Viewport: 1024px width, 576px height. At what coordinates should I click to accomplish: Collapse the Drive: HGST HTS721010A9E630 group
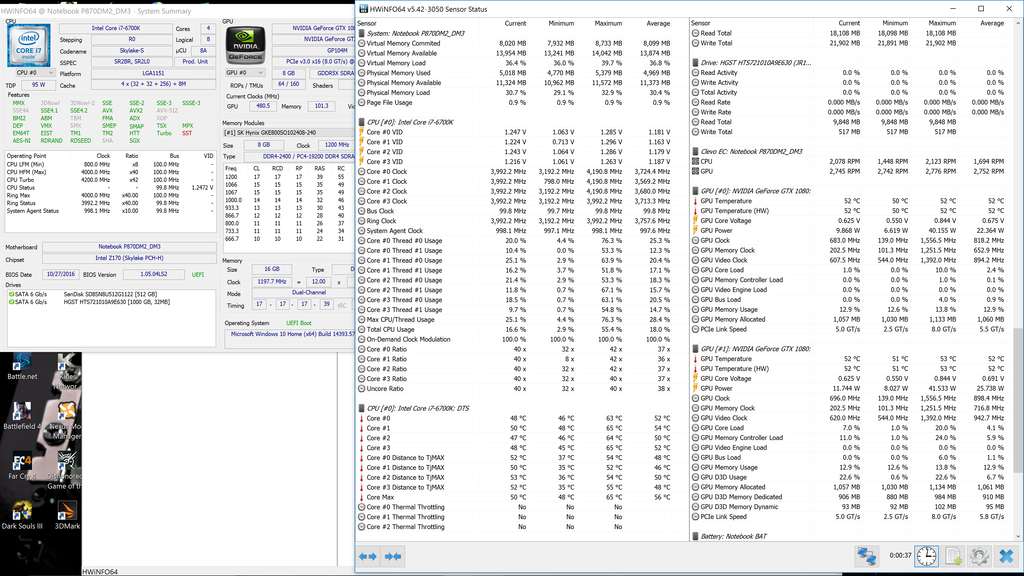pyautogui.click(x=695, y=63)
